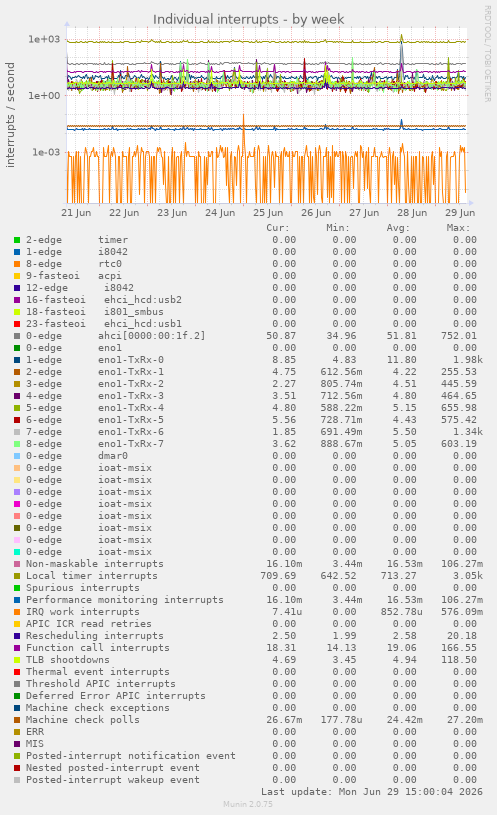497x815 pixels.
Task: Click the '752.01' max value for ahci
Action: click(459, 336)
